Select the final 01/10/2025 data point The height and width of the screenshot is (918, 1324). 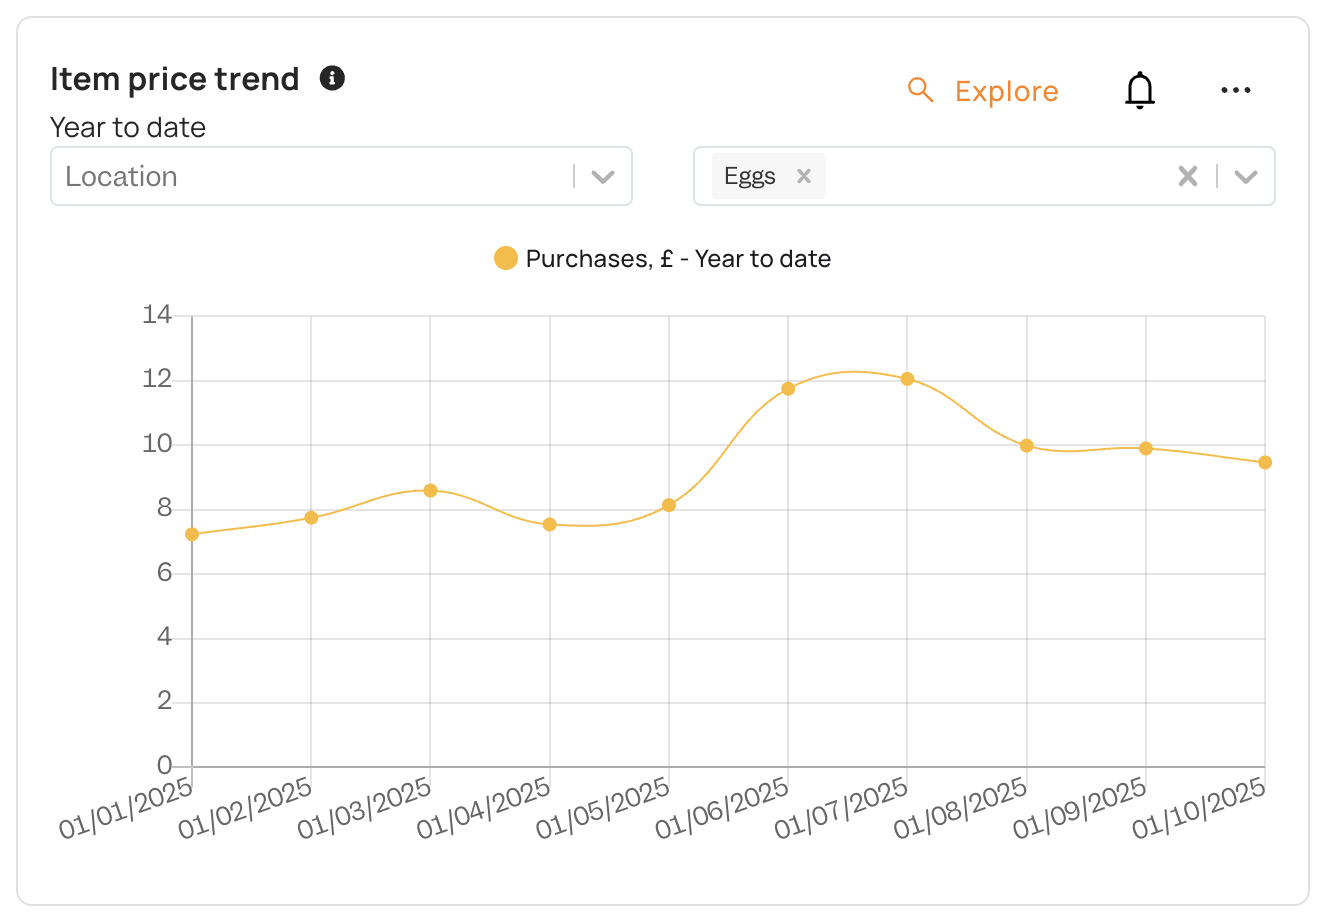[1265, 462]
